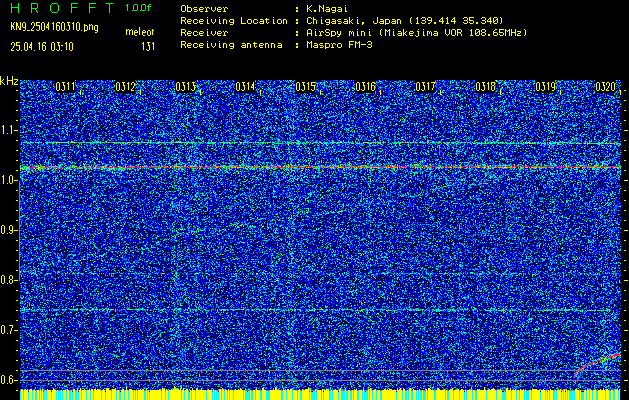Click the 0.6 frequency axis label
Screen dimensions: 629x400
click(x=8, y=380)
